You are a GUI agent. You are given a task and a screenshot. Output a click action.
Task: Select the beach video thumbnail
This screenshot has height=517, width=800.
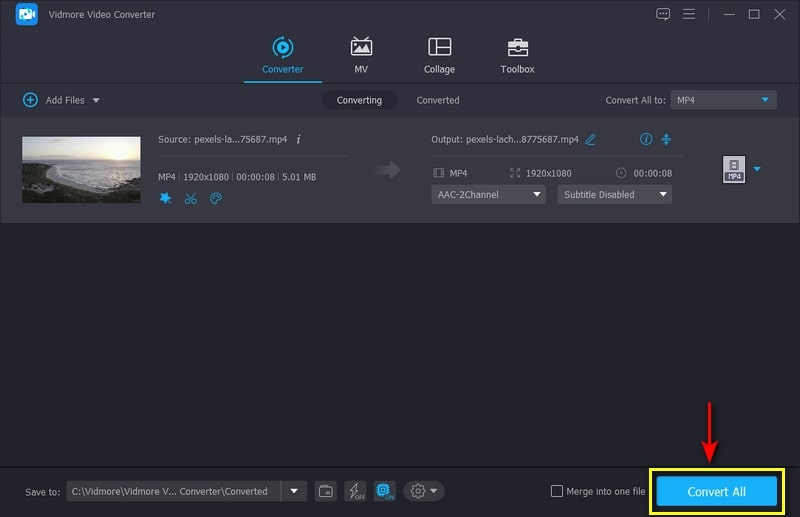click(81, 170)
